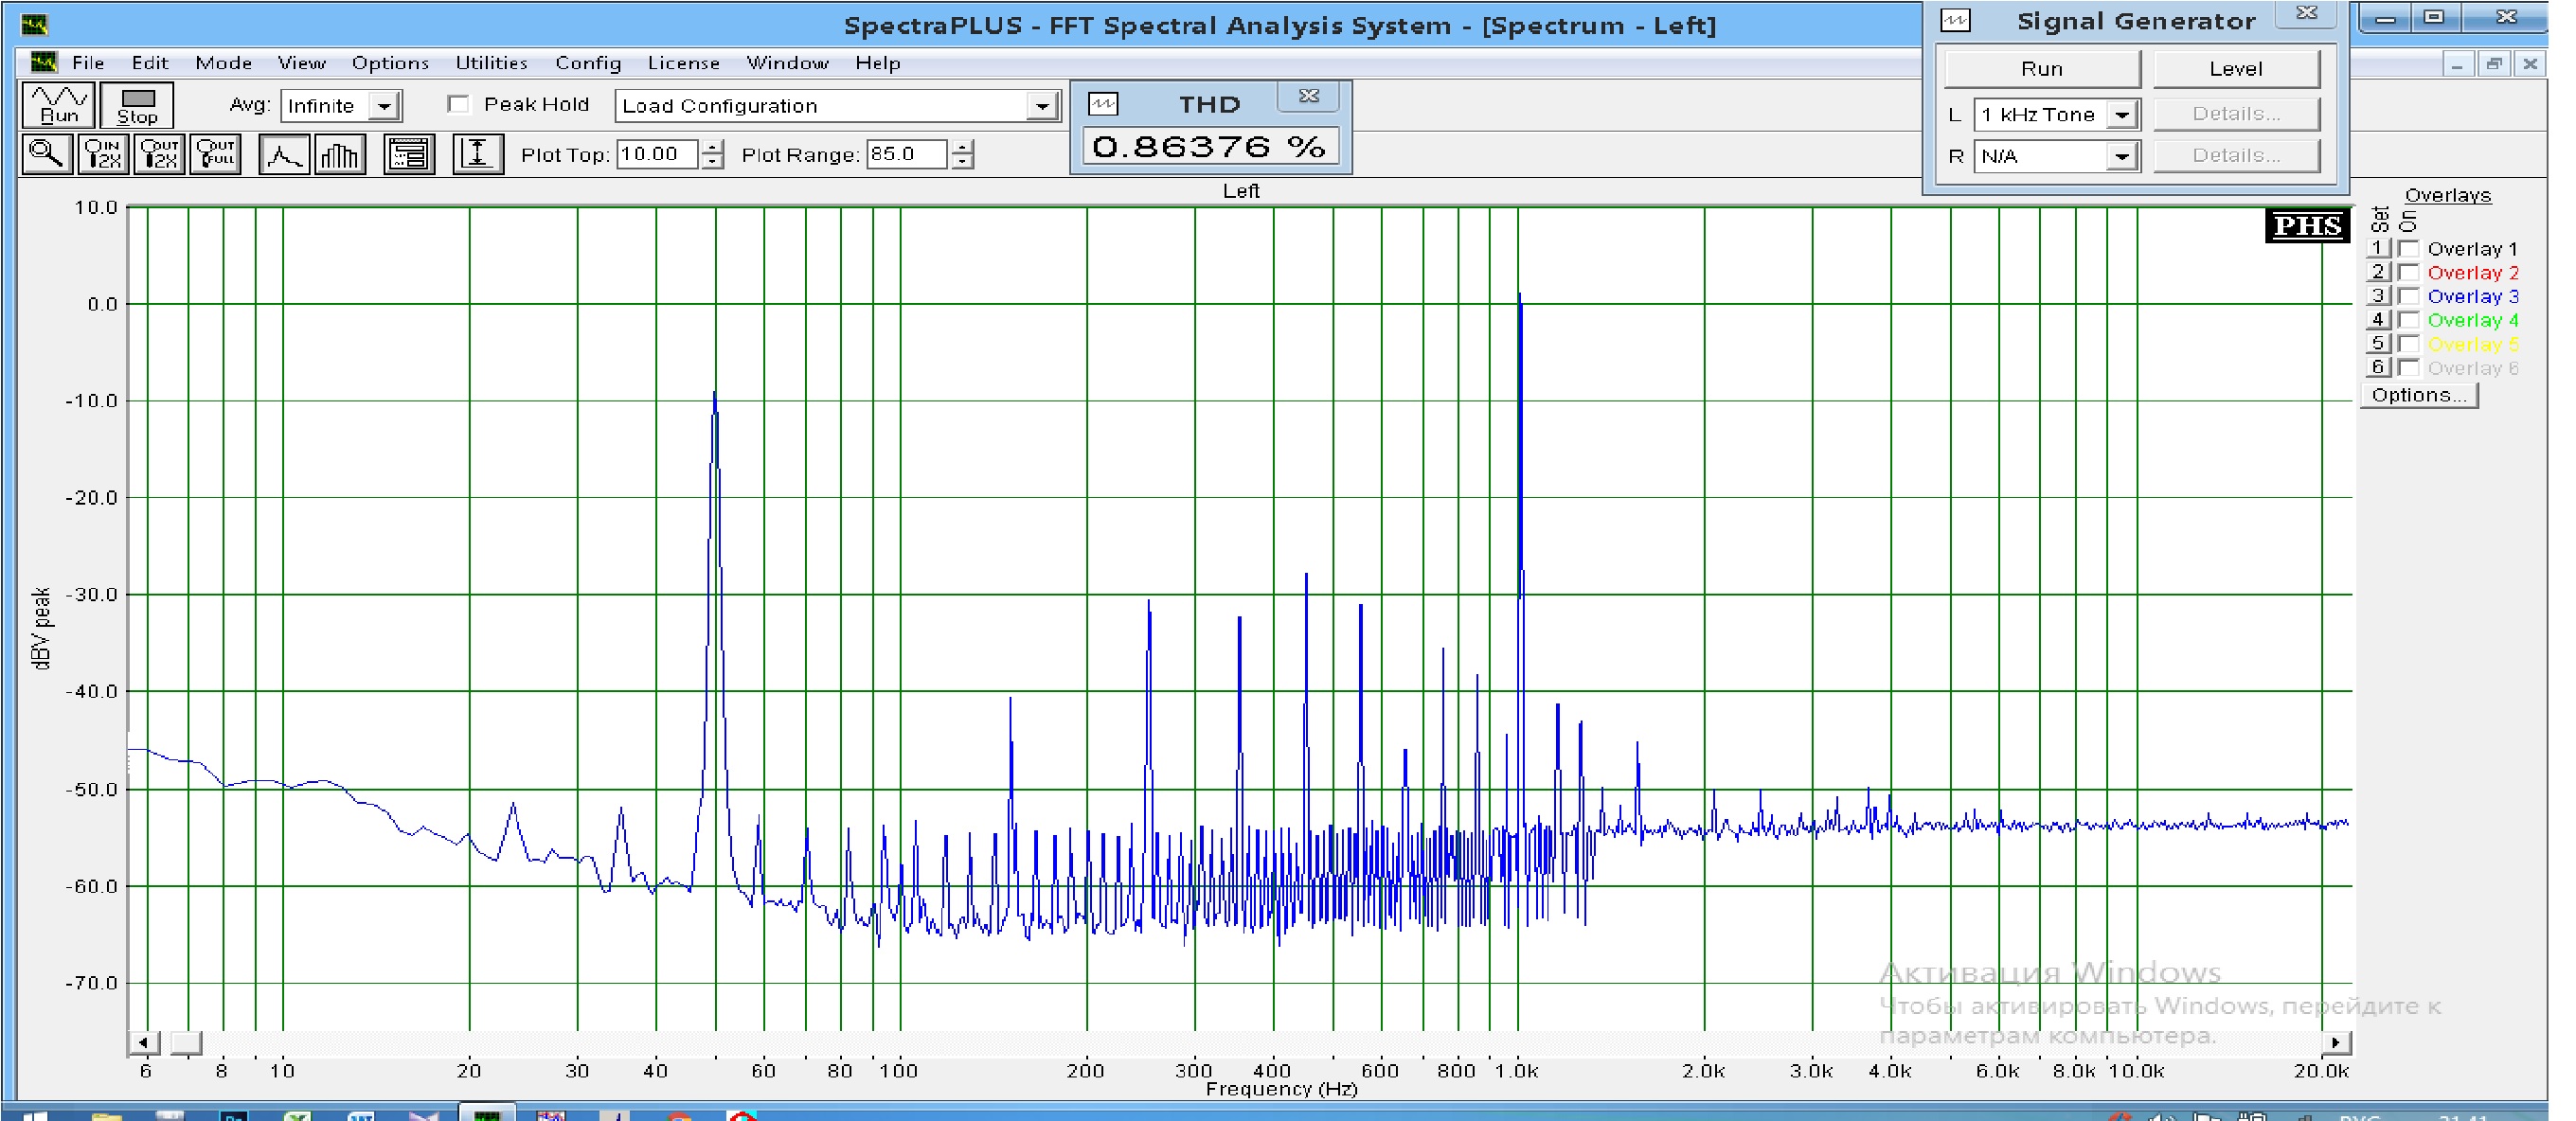Open the Utilities menu
Viewport: 2576px width, 1121px height.
[491, 63]
